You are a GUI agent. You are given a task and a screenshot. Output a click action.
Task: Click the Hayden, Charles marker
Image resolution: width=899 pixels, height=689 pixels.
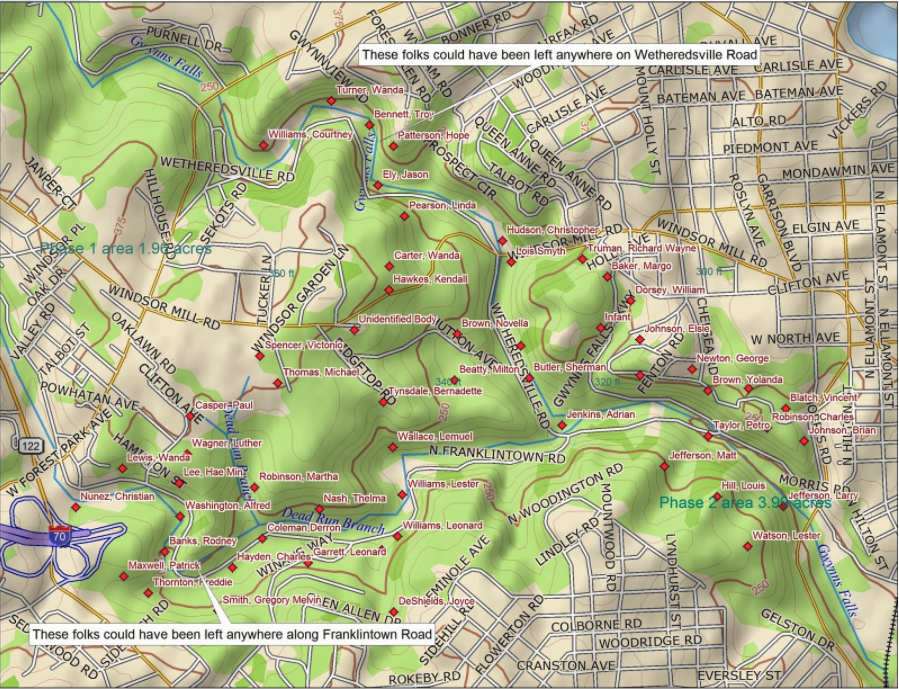[232, 567]
